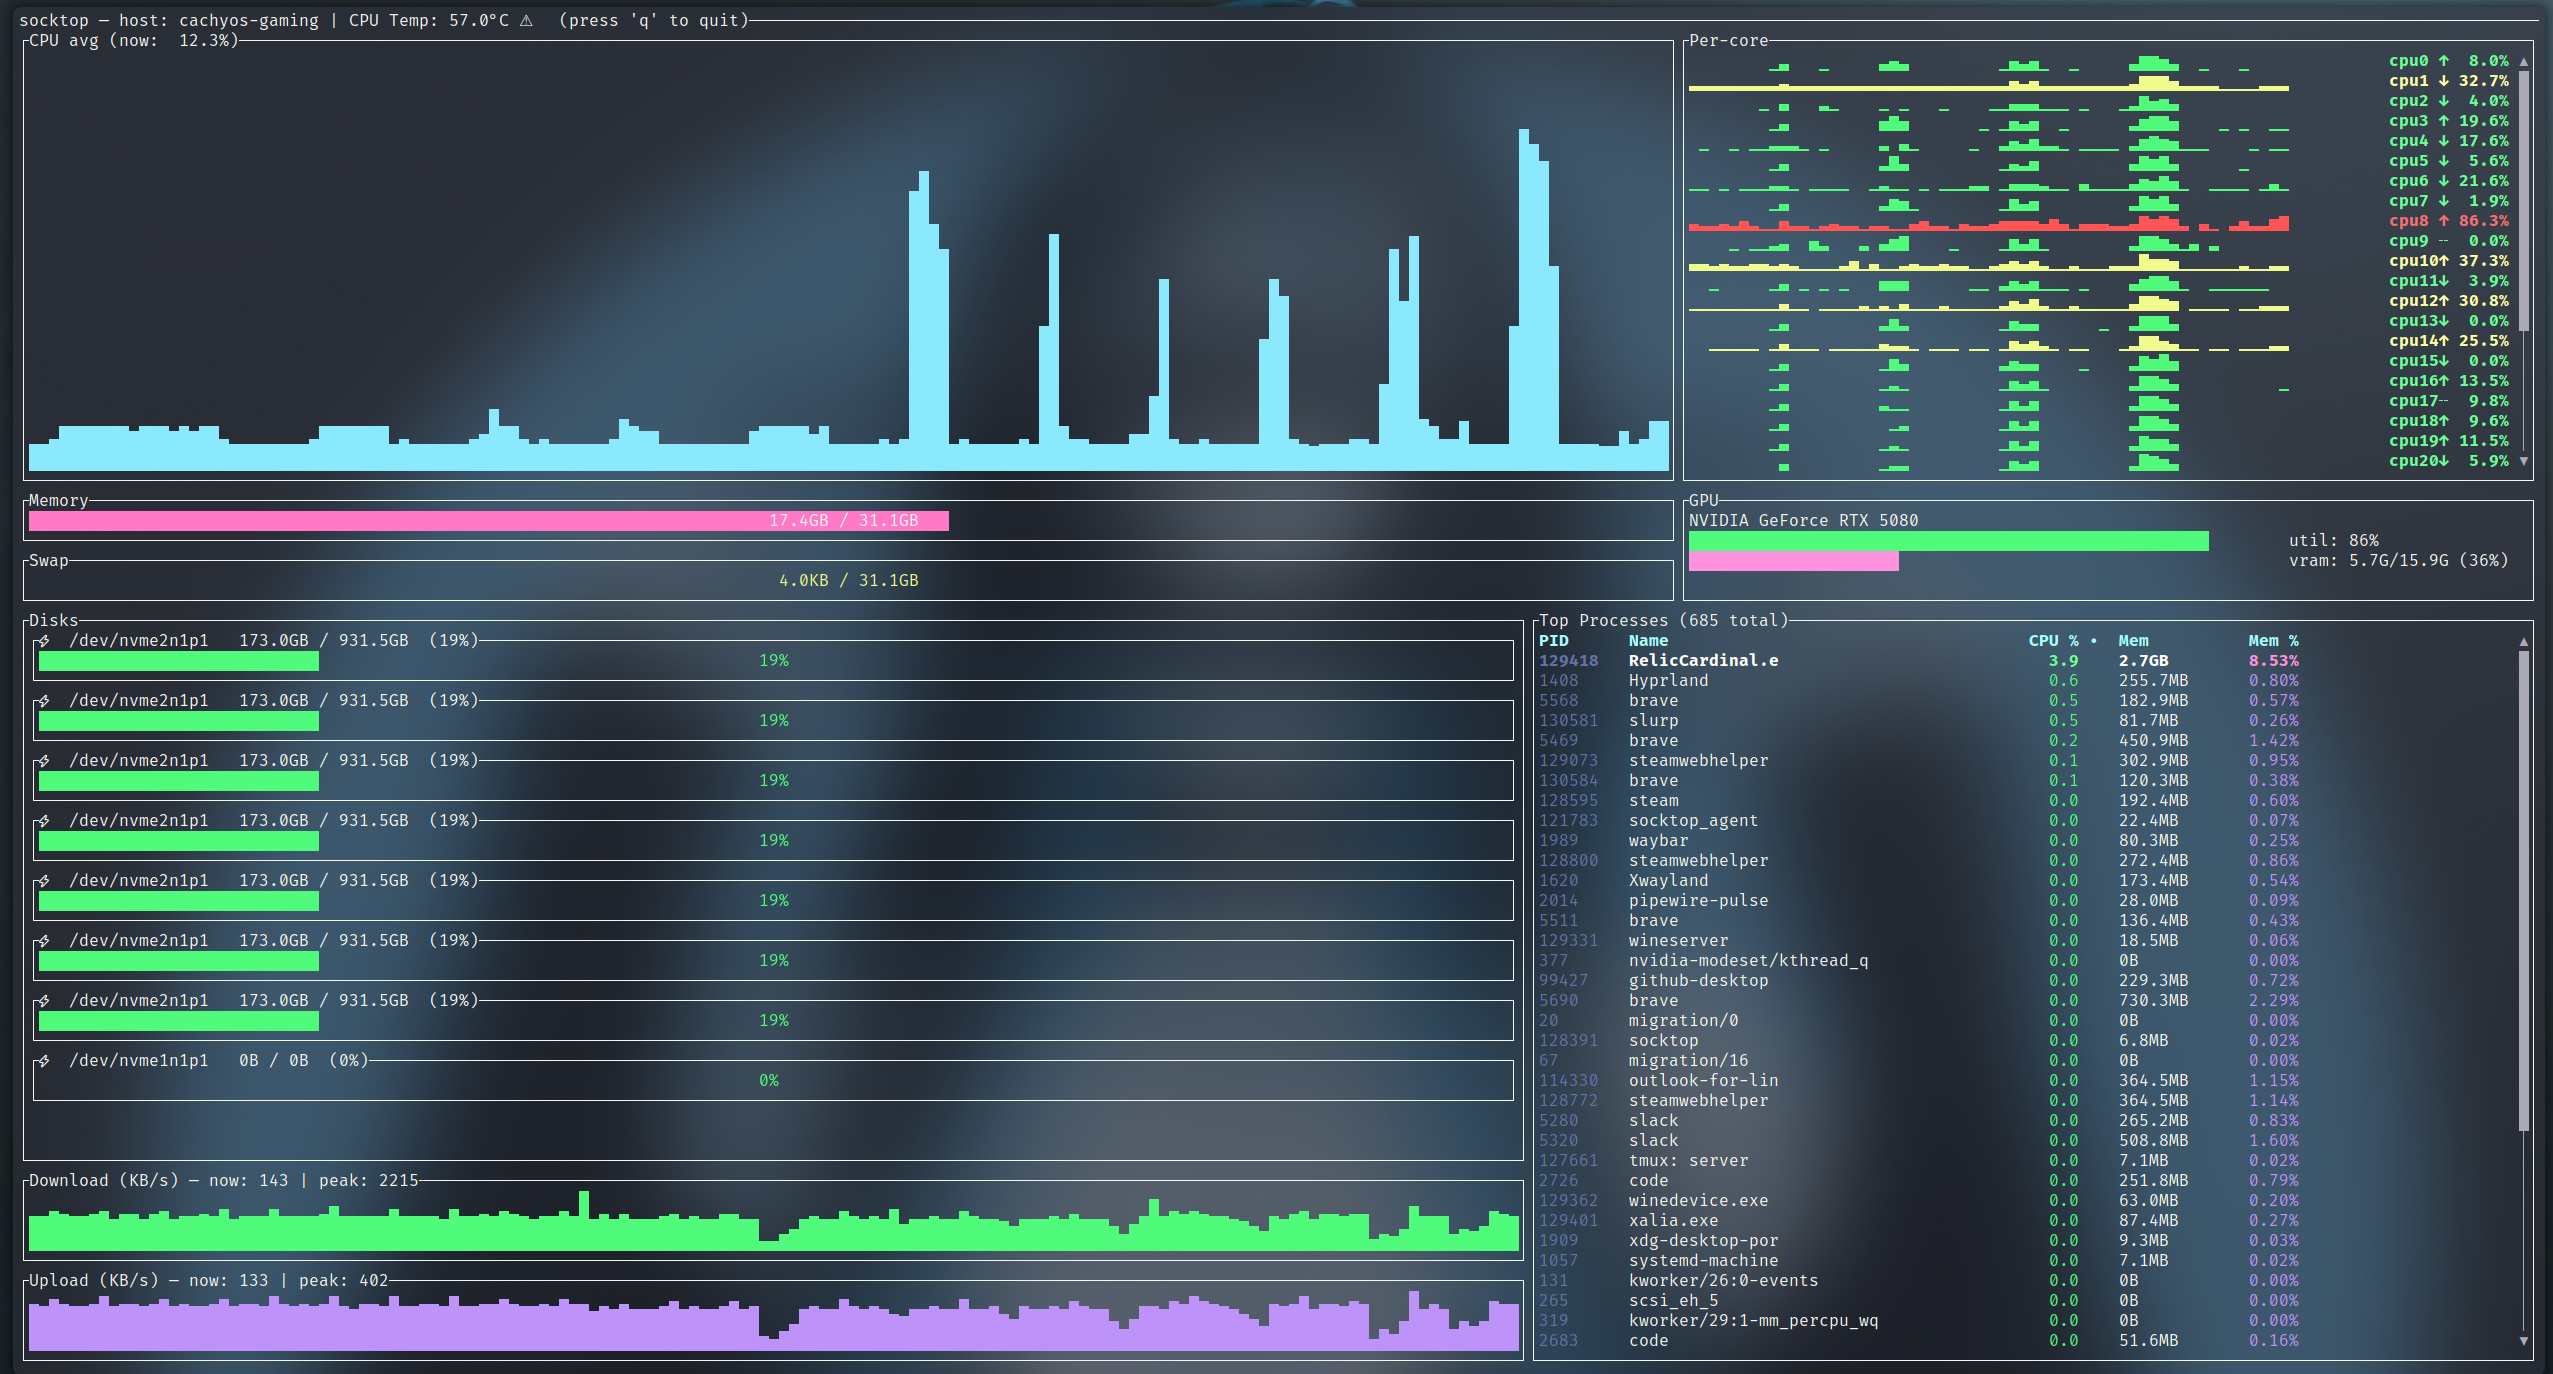Click the pink Memory usage bar
The width and height of the screenshot is (2553, 1374).
tap(488, 520)
